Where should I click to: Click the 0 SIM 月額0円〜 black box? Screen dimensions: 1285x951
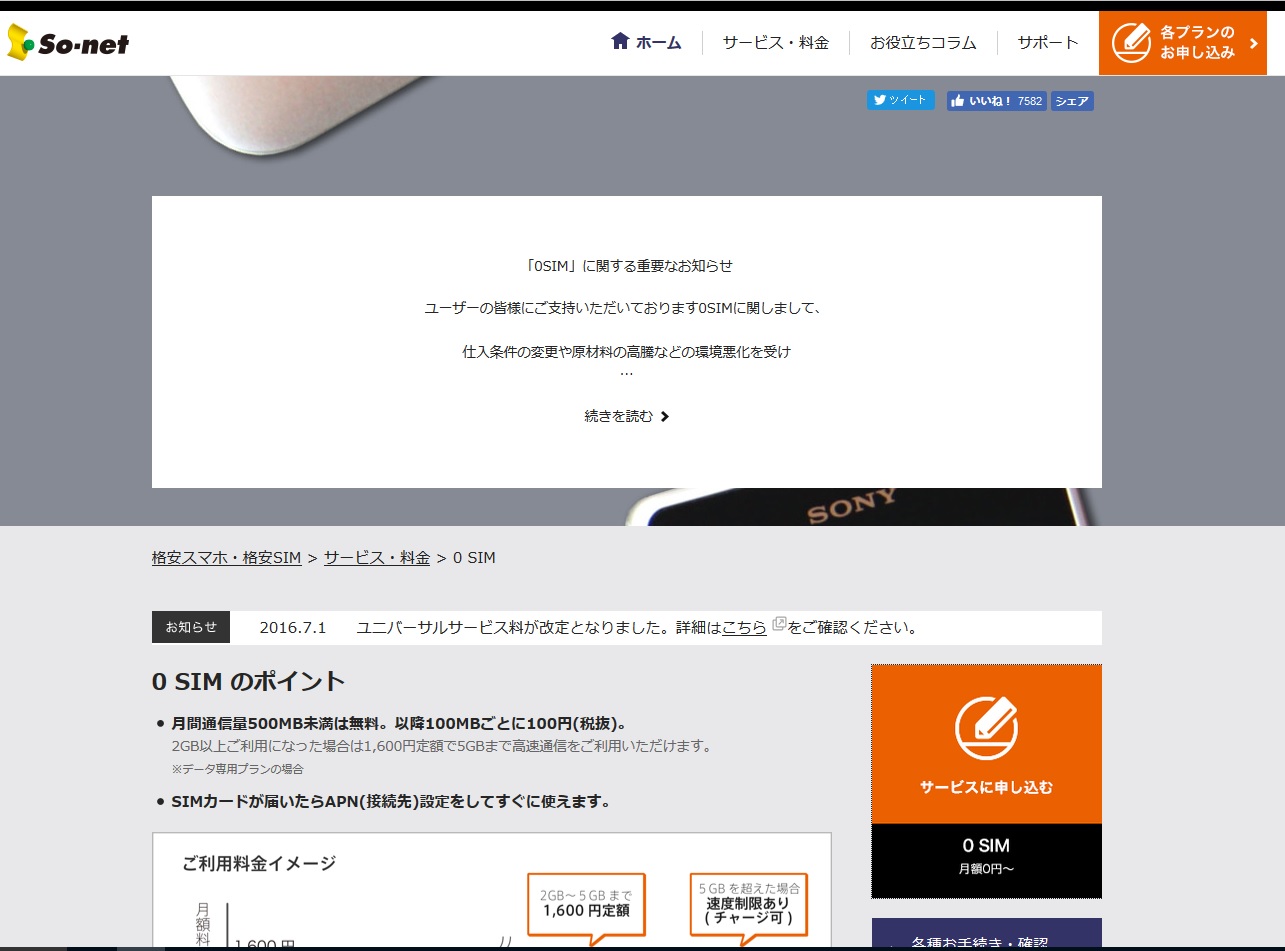(x=987, y=860)
